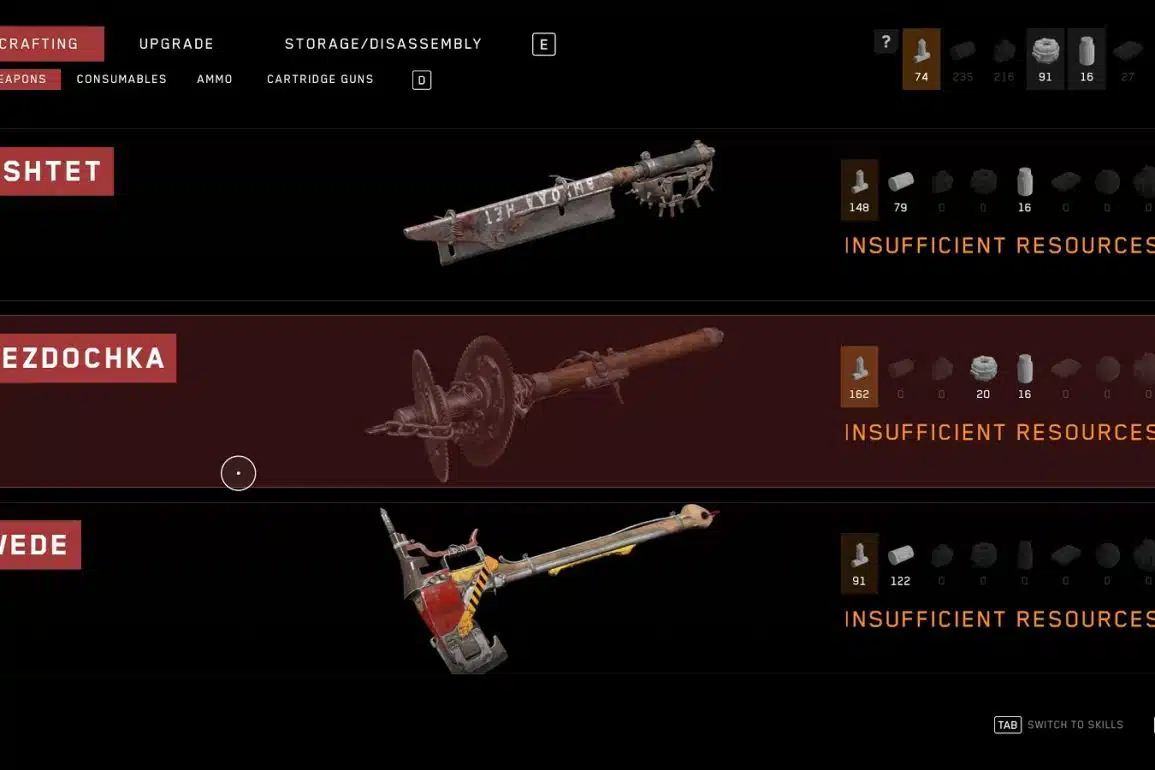Click the D key prompt

pyautogui.click(x=421, y=80)
